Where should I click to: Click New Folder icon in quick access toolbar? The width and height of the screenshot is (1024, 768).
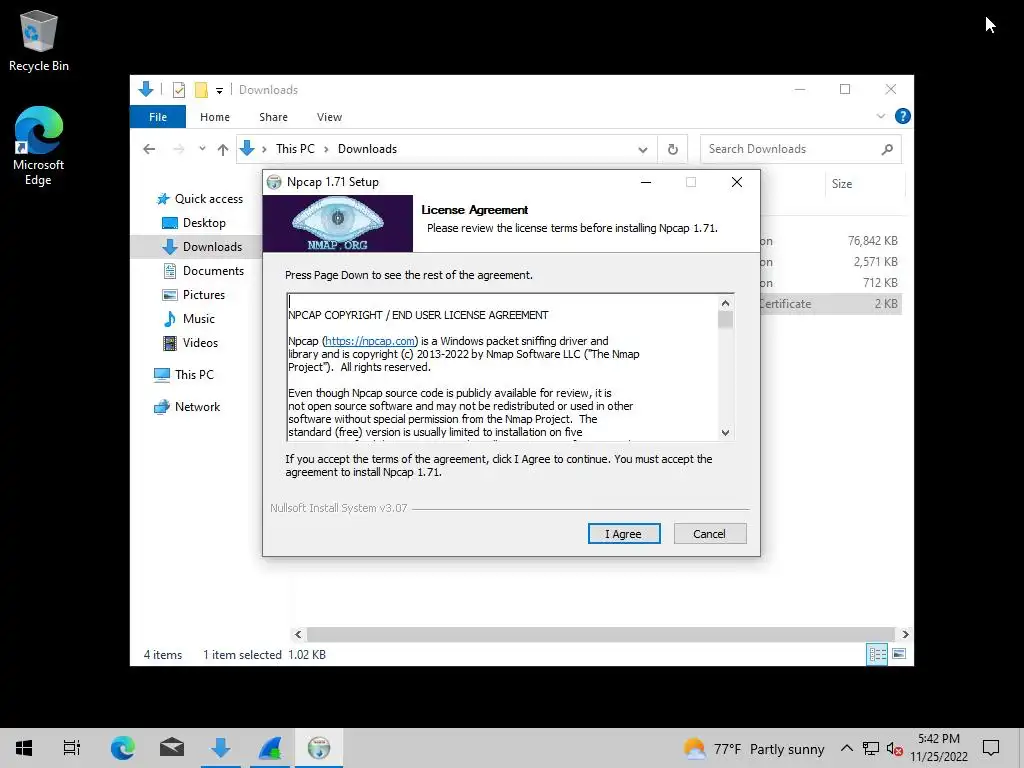(x=201, y=89)
